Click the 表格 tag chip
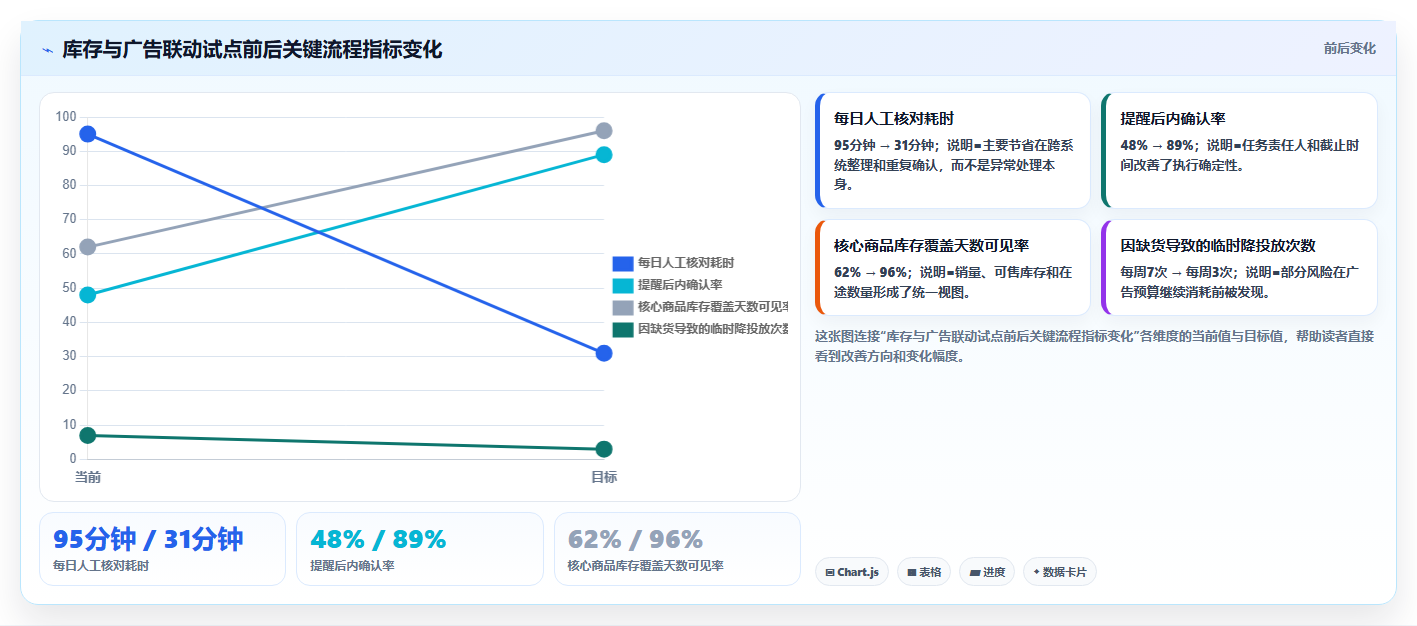Viewport: 1417px width, 626px height. click(x=924, y=572)
